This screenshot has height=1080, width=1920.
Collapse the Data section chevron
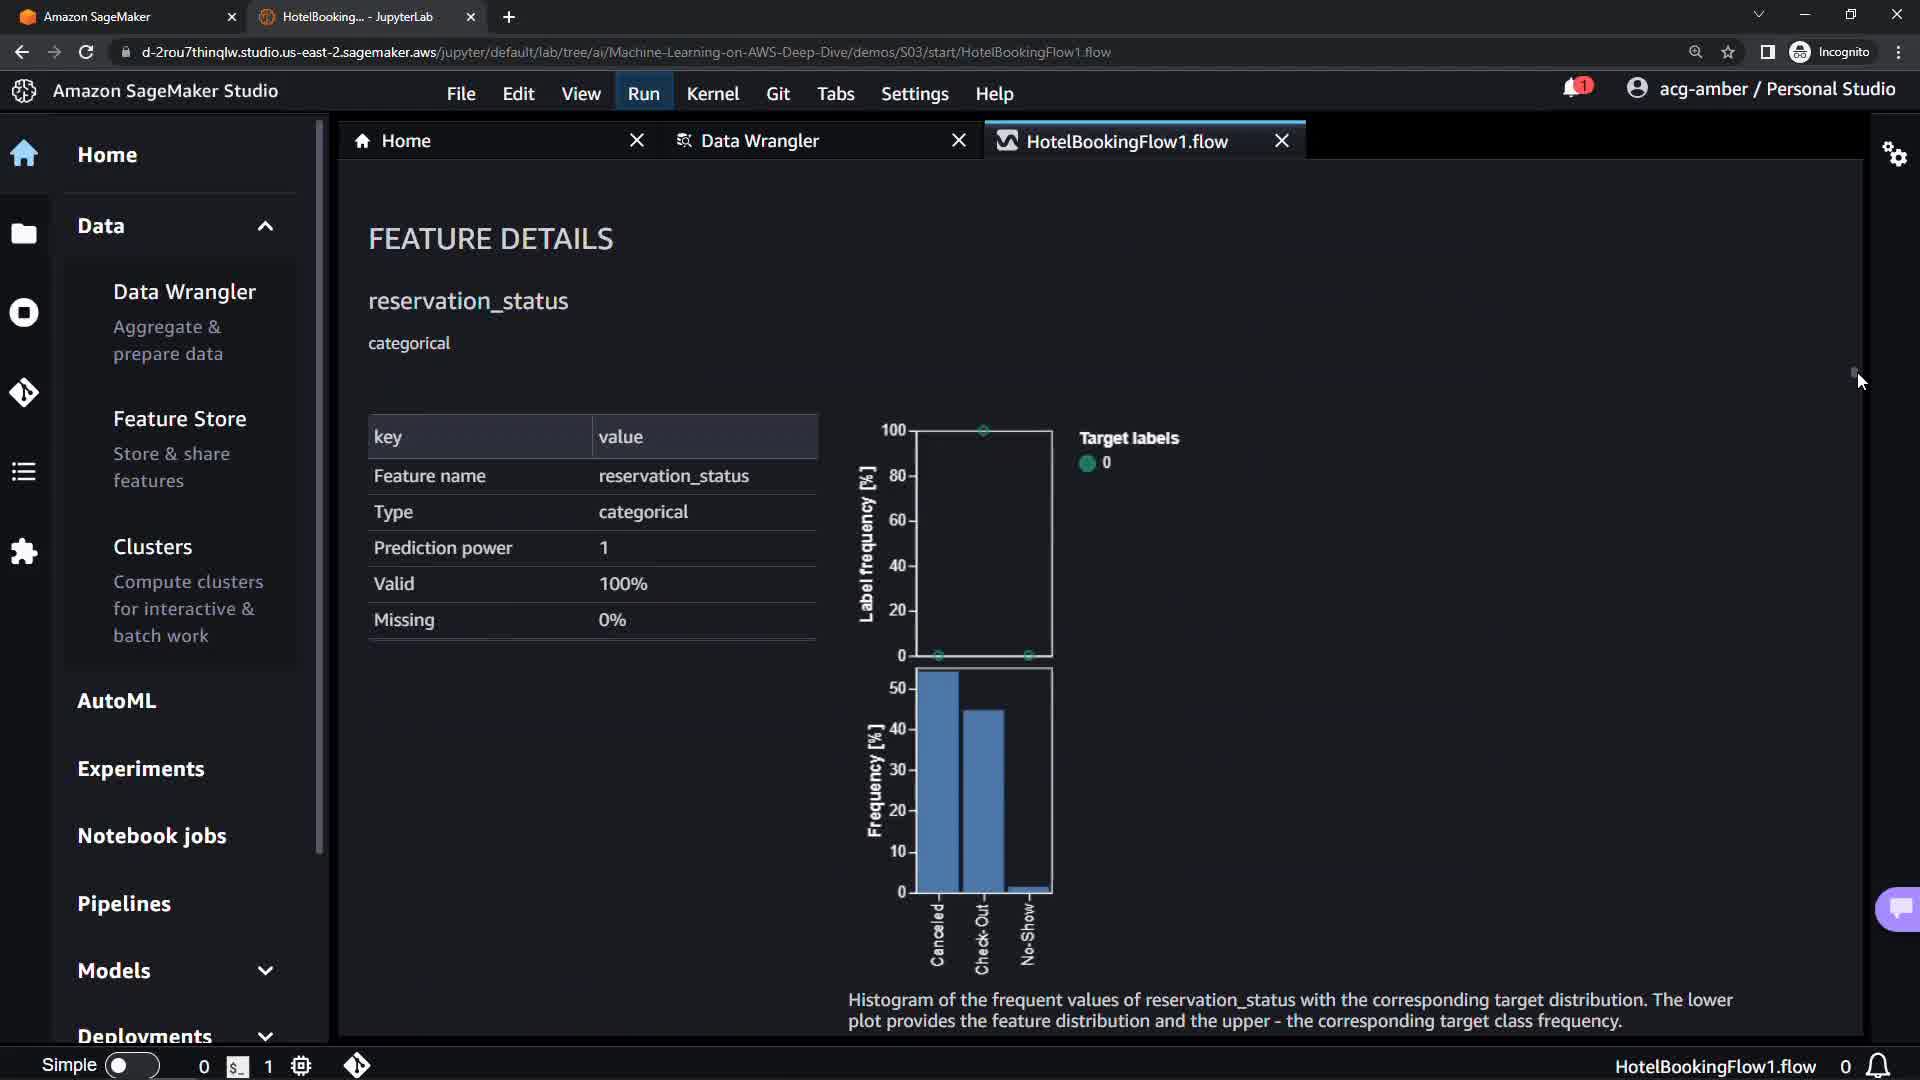265,226
